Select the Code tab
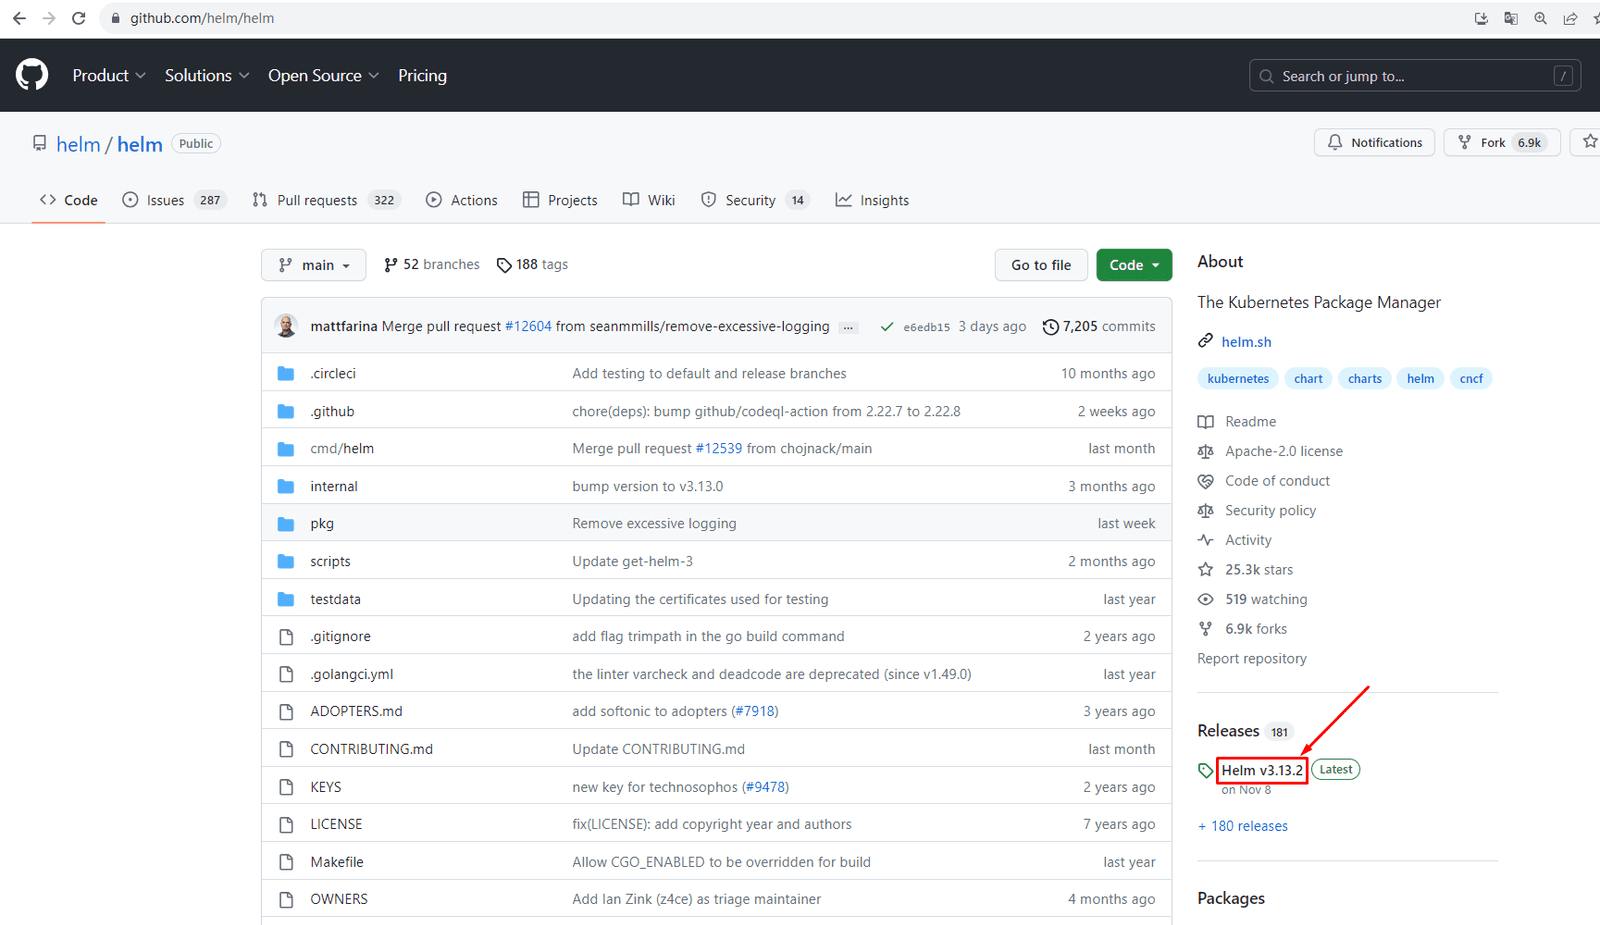 click(x=69, y=200)
